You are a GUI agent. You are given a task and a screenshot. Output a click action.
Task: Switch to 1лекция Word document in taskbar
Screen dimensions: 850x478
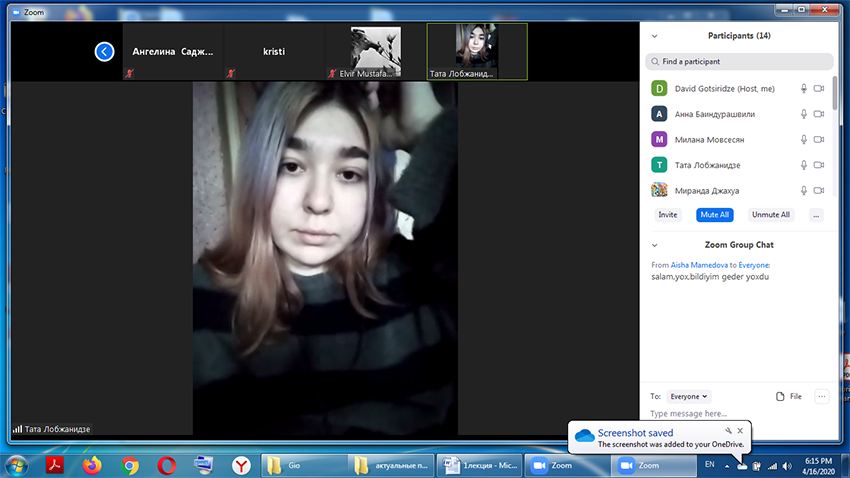[478, 465]
